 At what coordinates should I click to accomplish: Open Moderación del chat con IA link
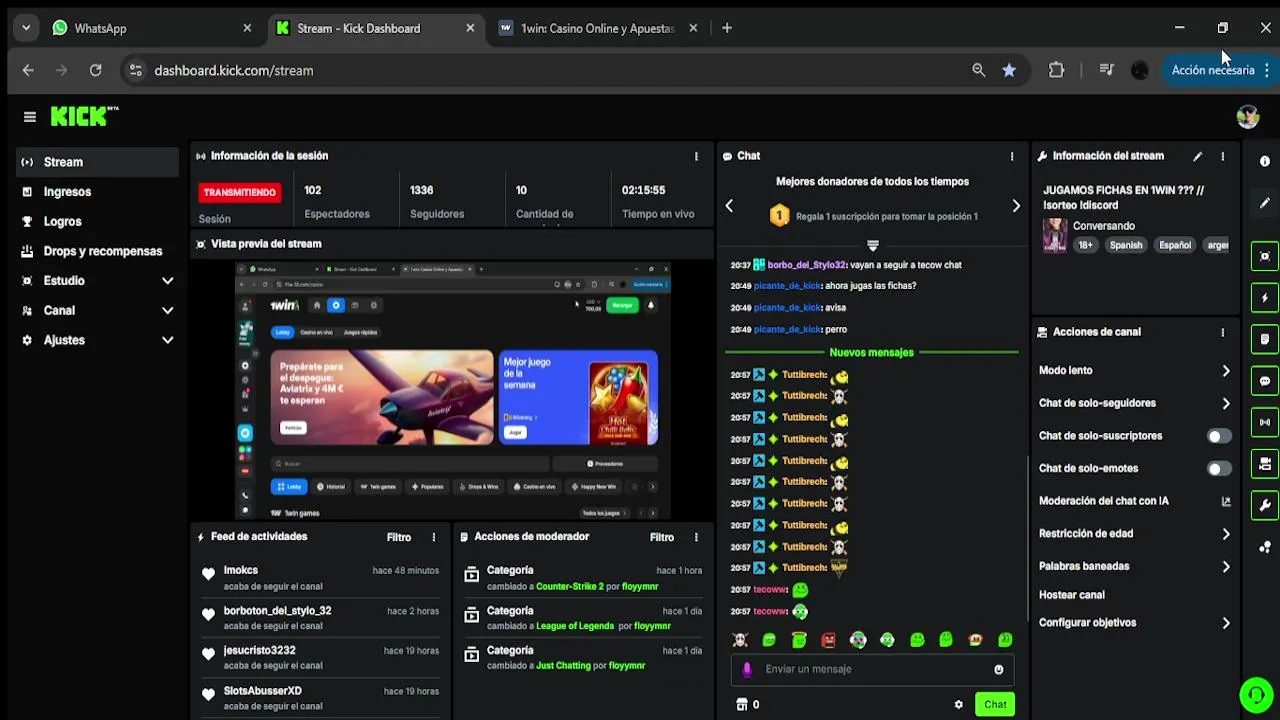coord(1135,501)
